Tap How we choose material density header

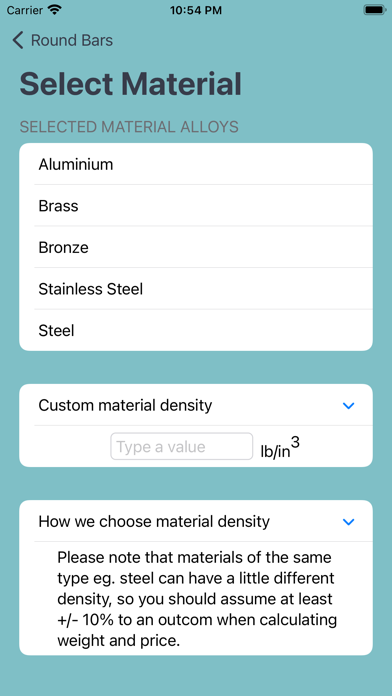[x=196, y=521]
